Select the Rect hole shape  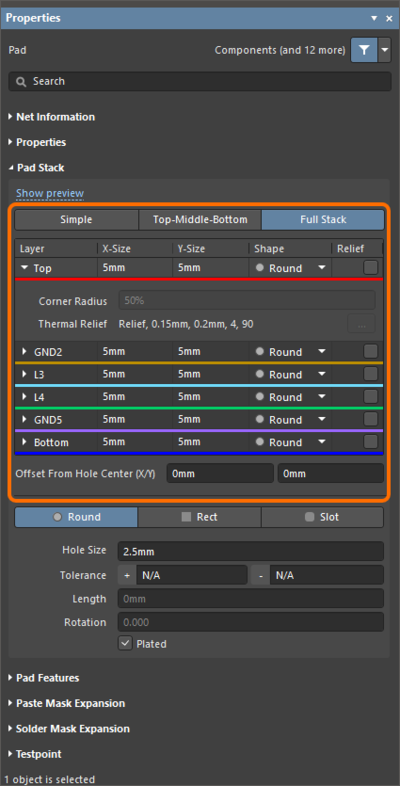[x=199, y=517]
